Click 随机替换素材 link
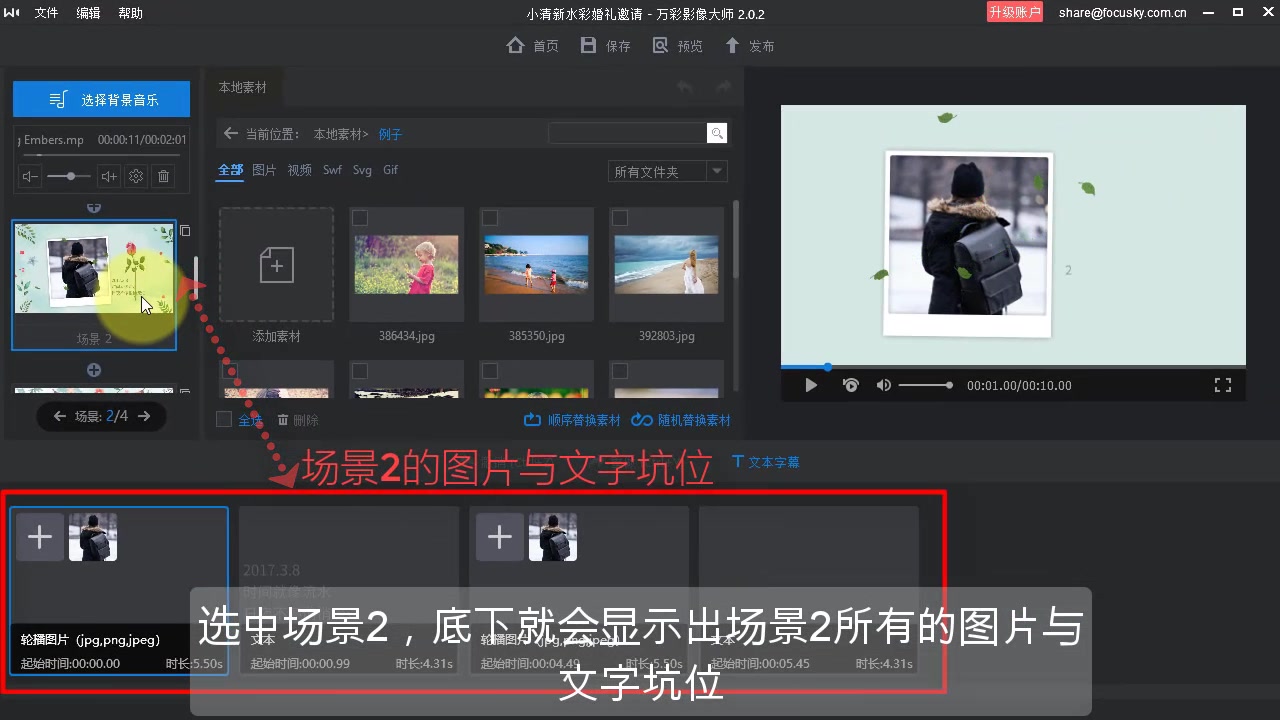The width and height of the screenshot is (1280, 720). point(683,420)
